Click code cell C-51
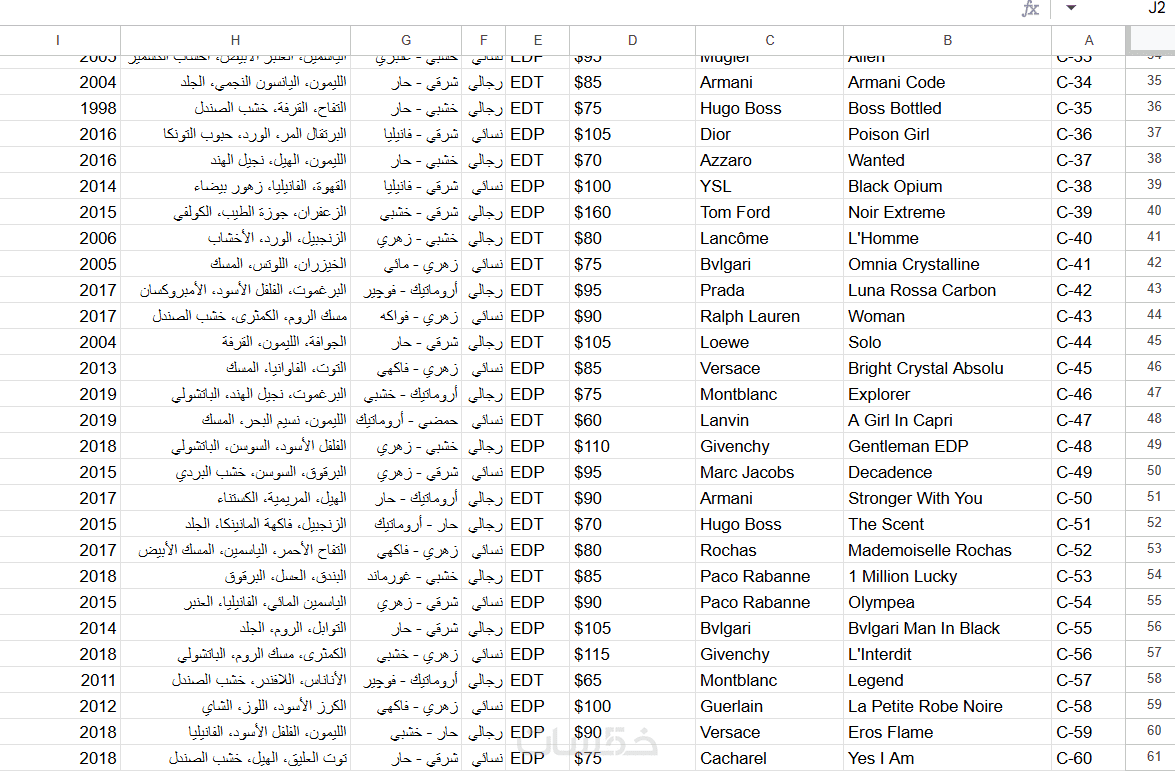Image resolution: width=1175 pixels, height=771 pixels. (1088, 524)
